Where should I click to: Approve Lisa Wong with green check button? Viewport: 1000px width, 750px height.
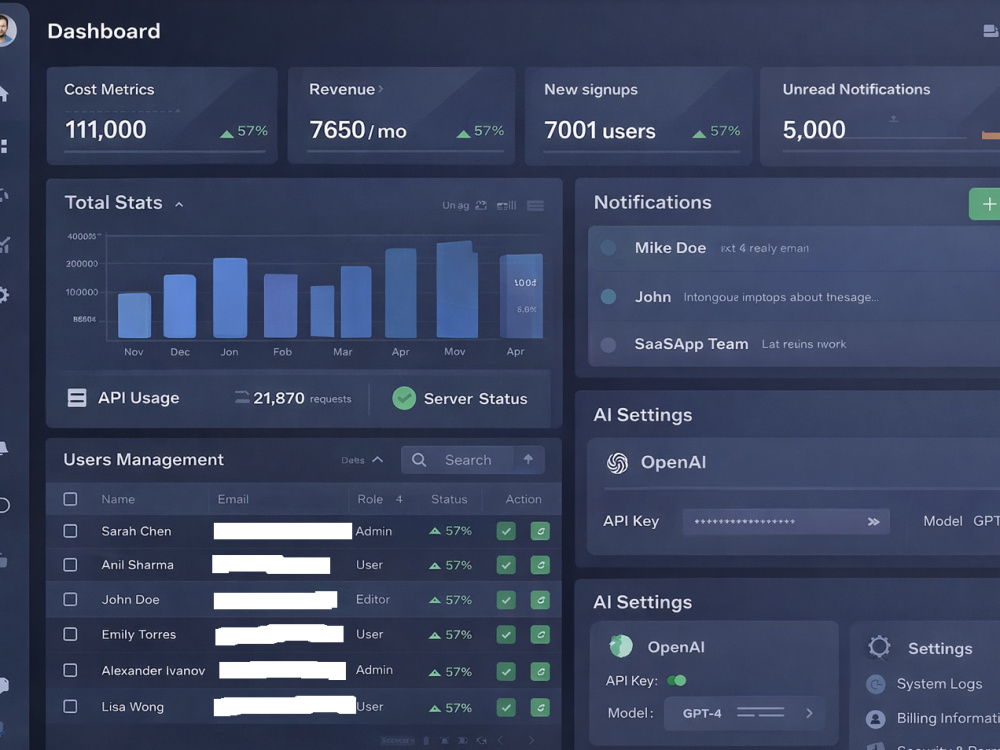506,707
